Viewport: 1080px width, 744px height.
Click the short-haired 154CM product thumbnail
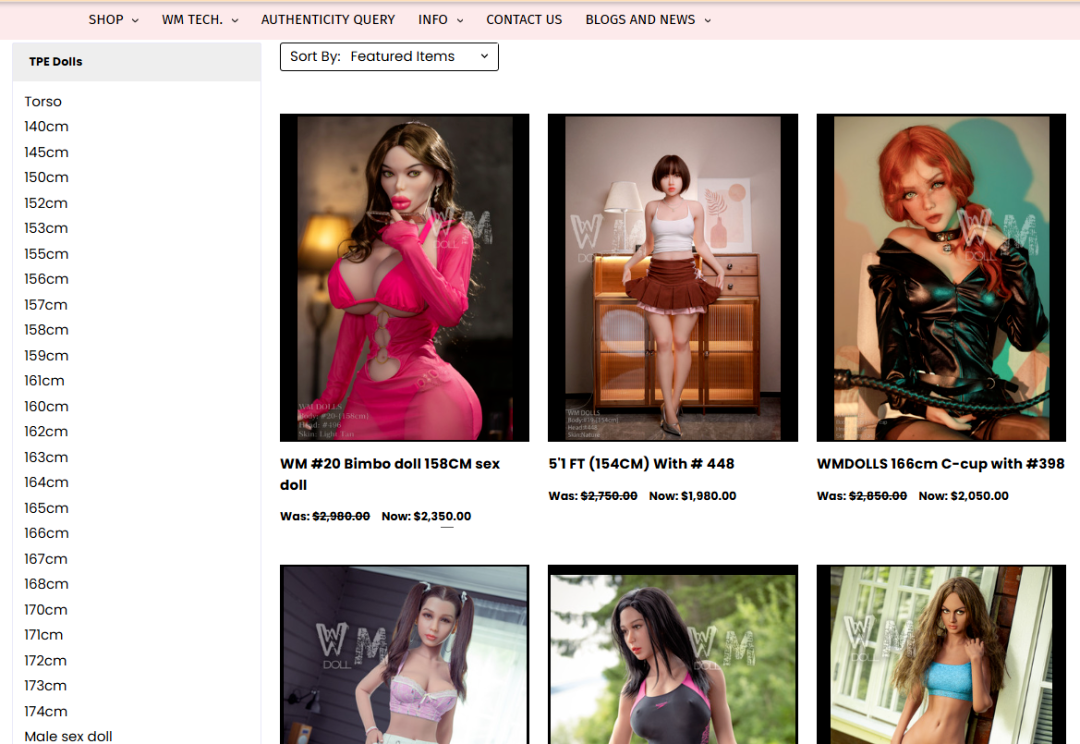672,278
